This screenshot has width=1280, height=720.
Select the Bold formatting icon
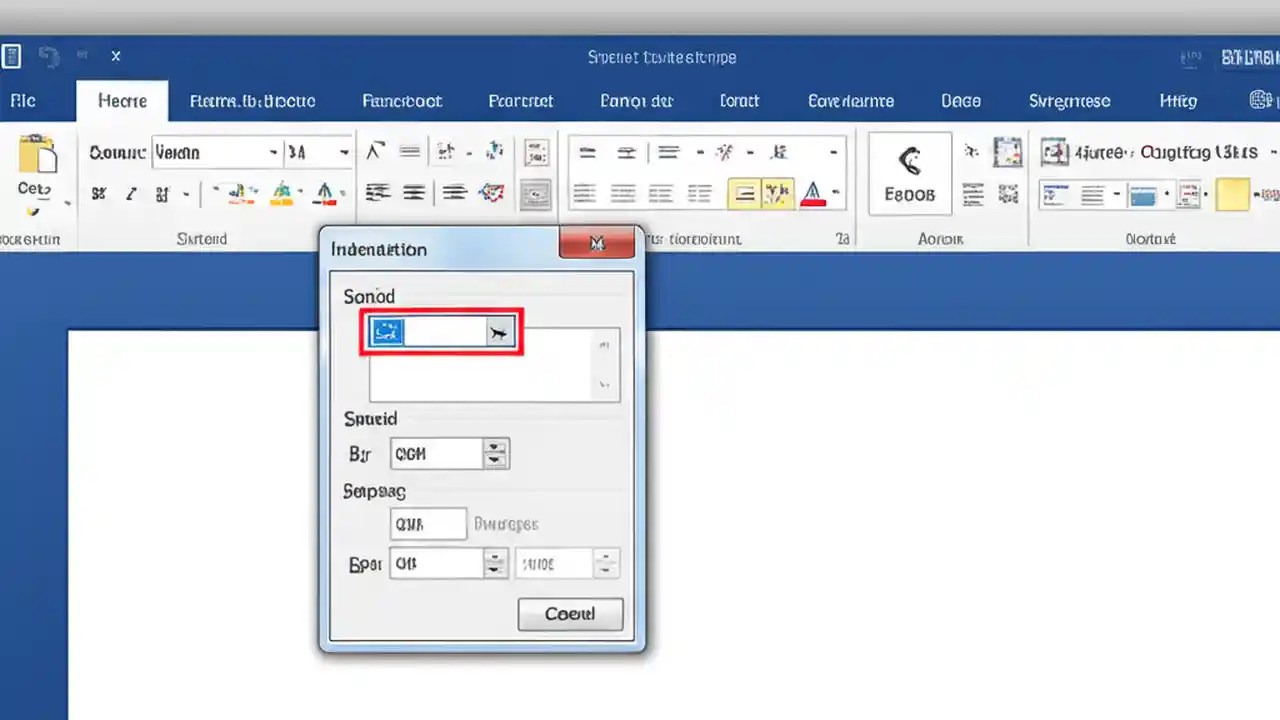coord(98,193)
